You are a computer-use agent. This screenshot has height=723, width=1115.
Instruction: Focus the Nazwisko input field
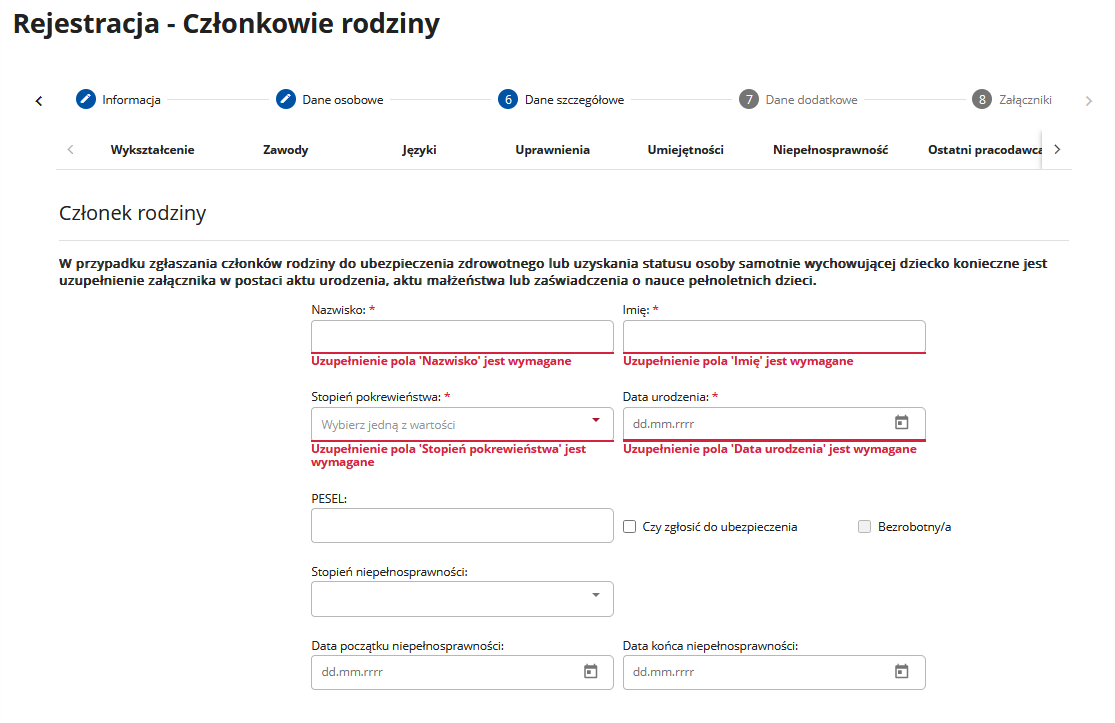coord(462,336)
